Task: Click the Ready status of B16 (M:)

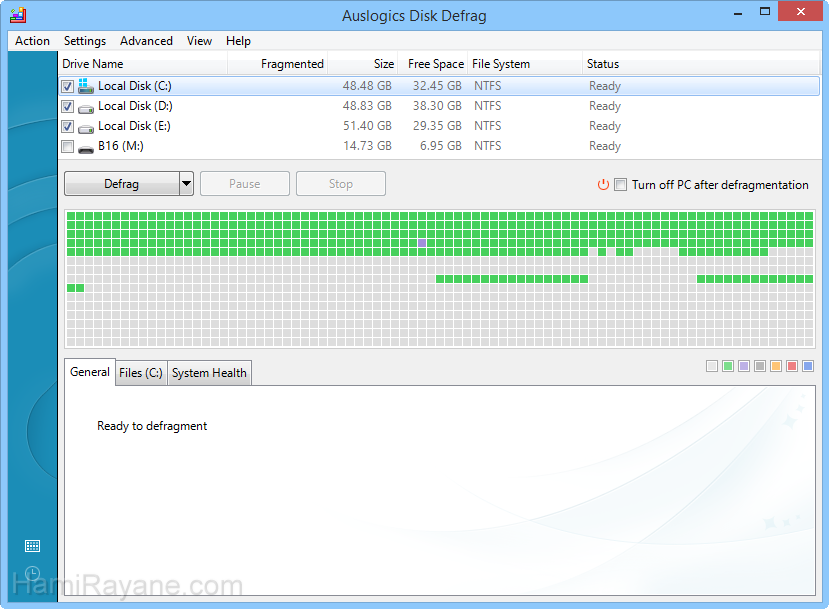Action: tap(605, 146)
